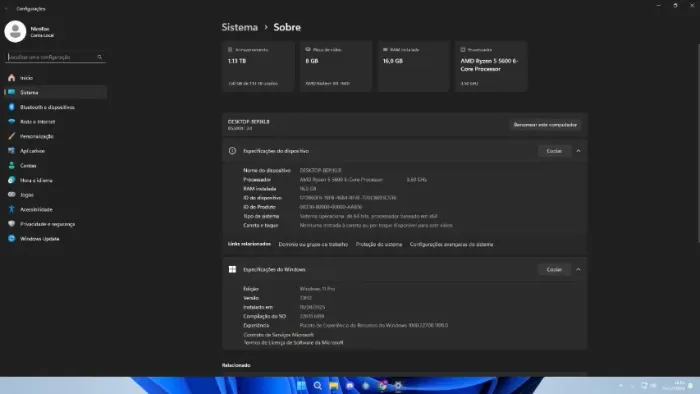Open the RAM instalada 16,0 GB card
This screenshot has width=700, height=394.
tap(413, 66)
